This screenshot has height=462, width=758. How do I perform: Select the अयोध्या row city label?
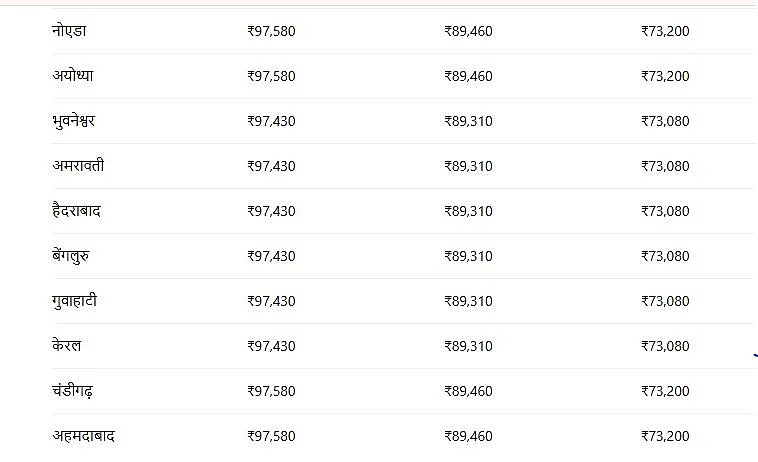[x=73, y=76]
